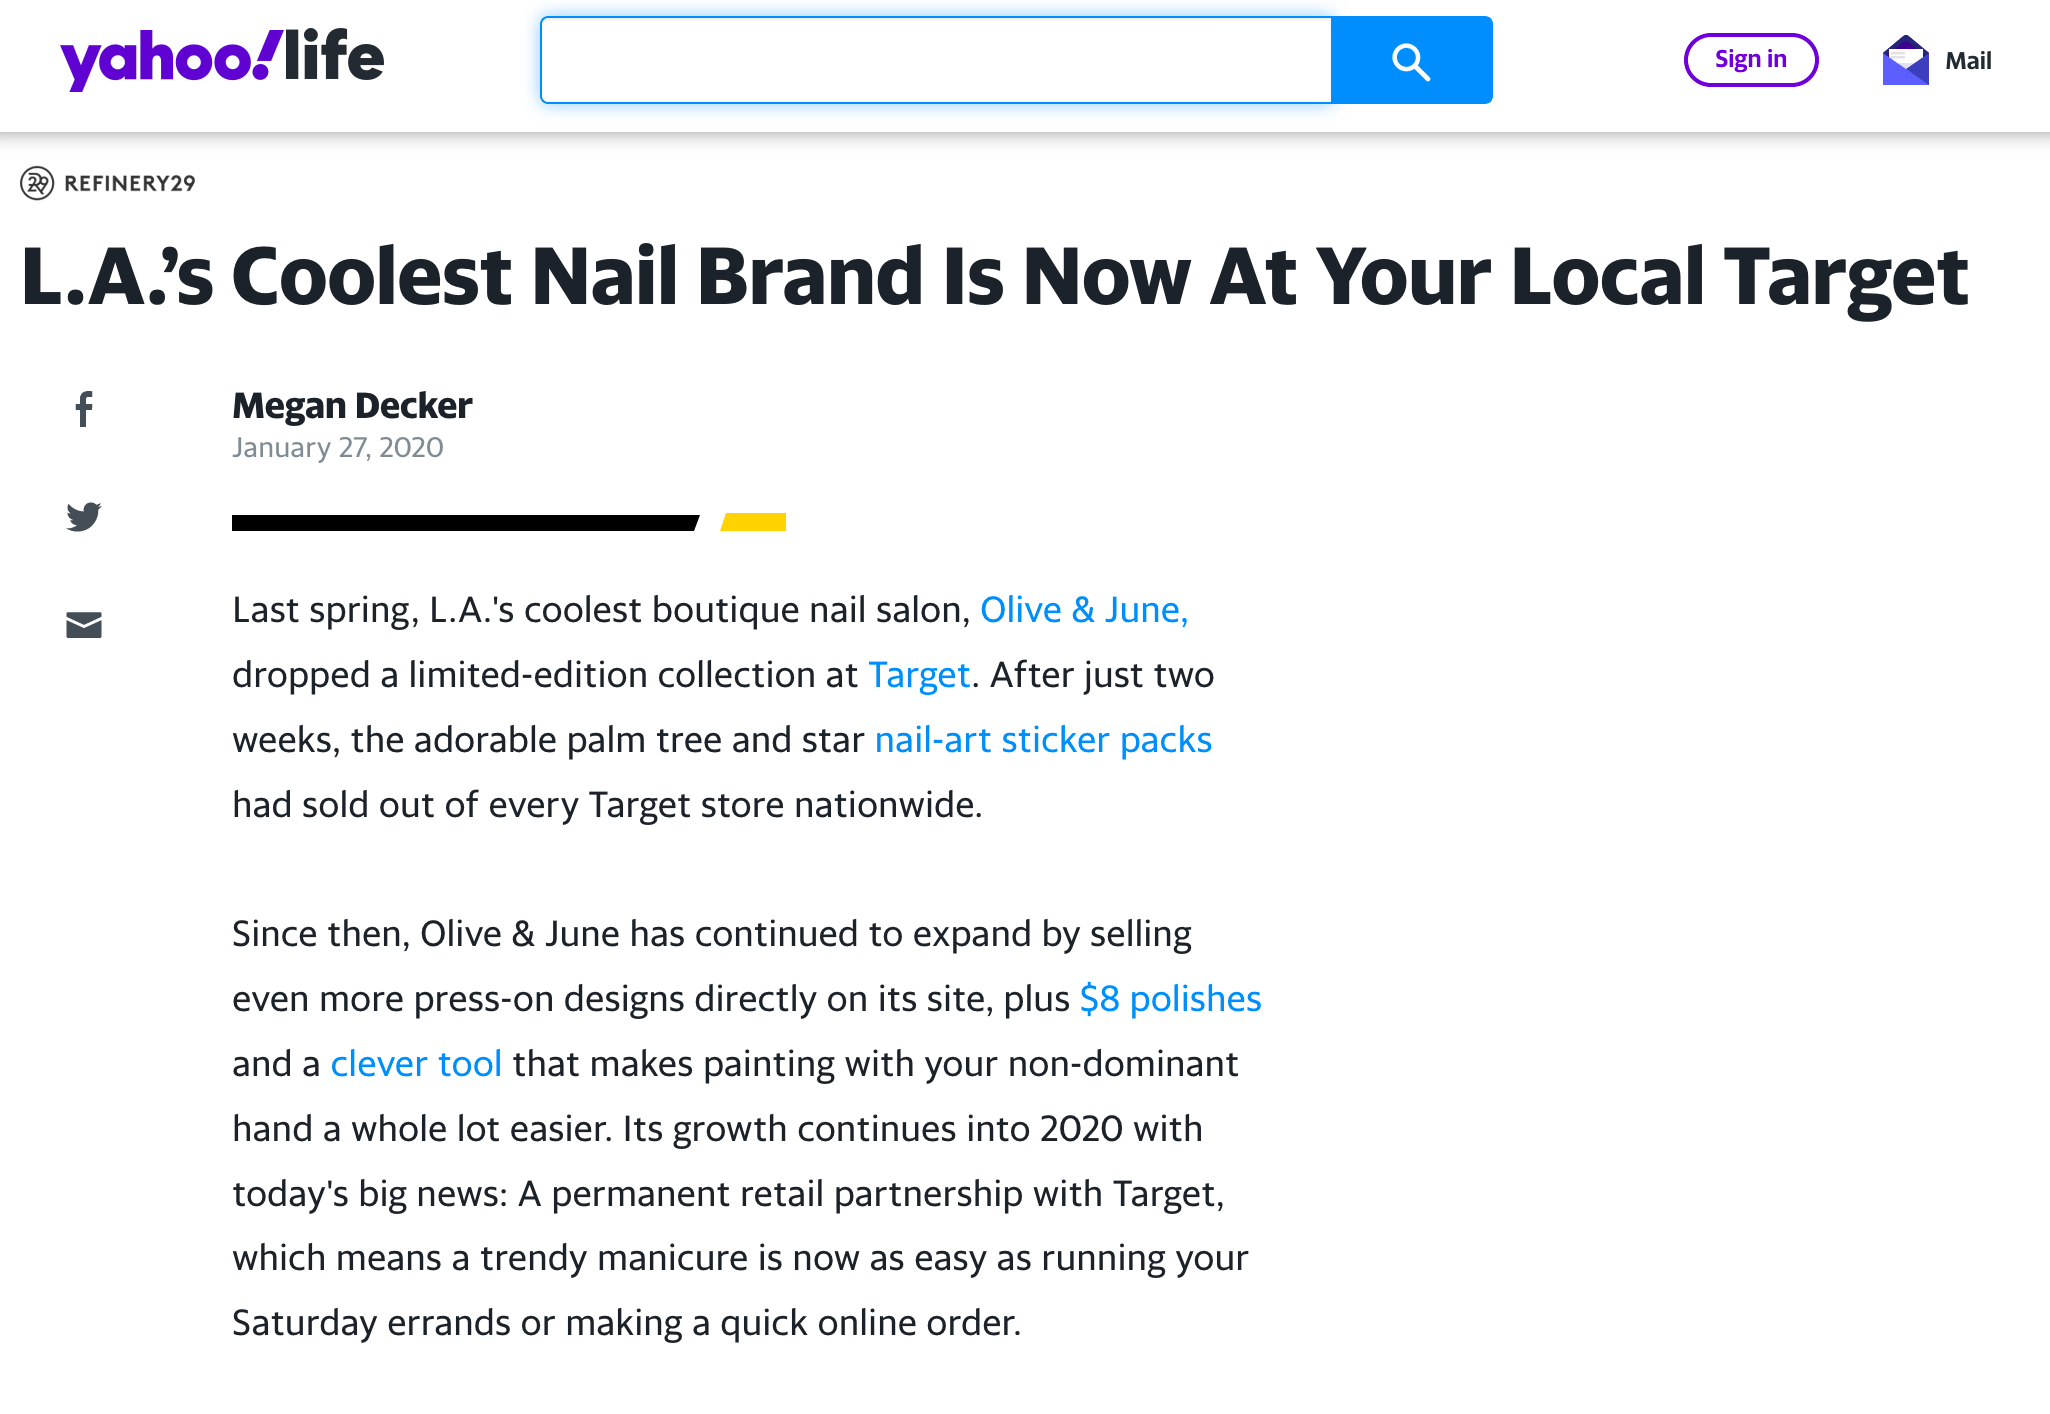Click the yellow accent bar under byline
Viewport: 2050px width, 1414px height.
pos(754,522)
